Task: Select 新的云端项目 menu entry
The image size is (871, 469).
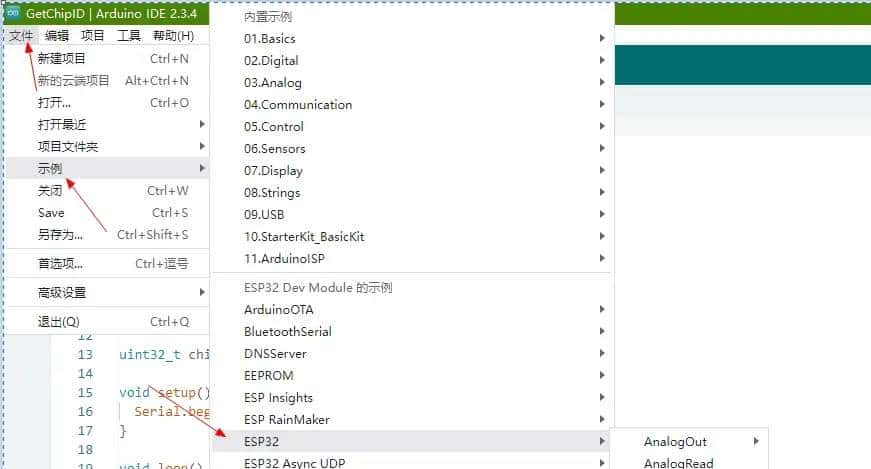Action: (x=108, y=81)
